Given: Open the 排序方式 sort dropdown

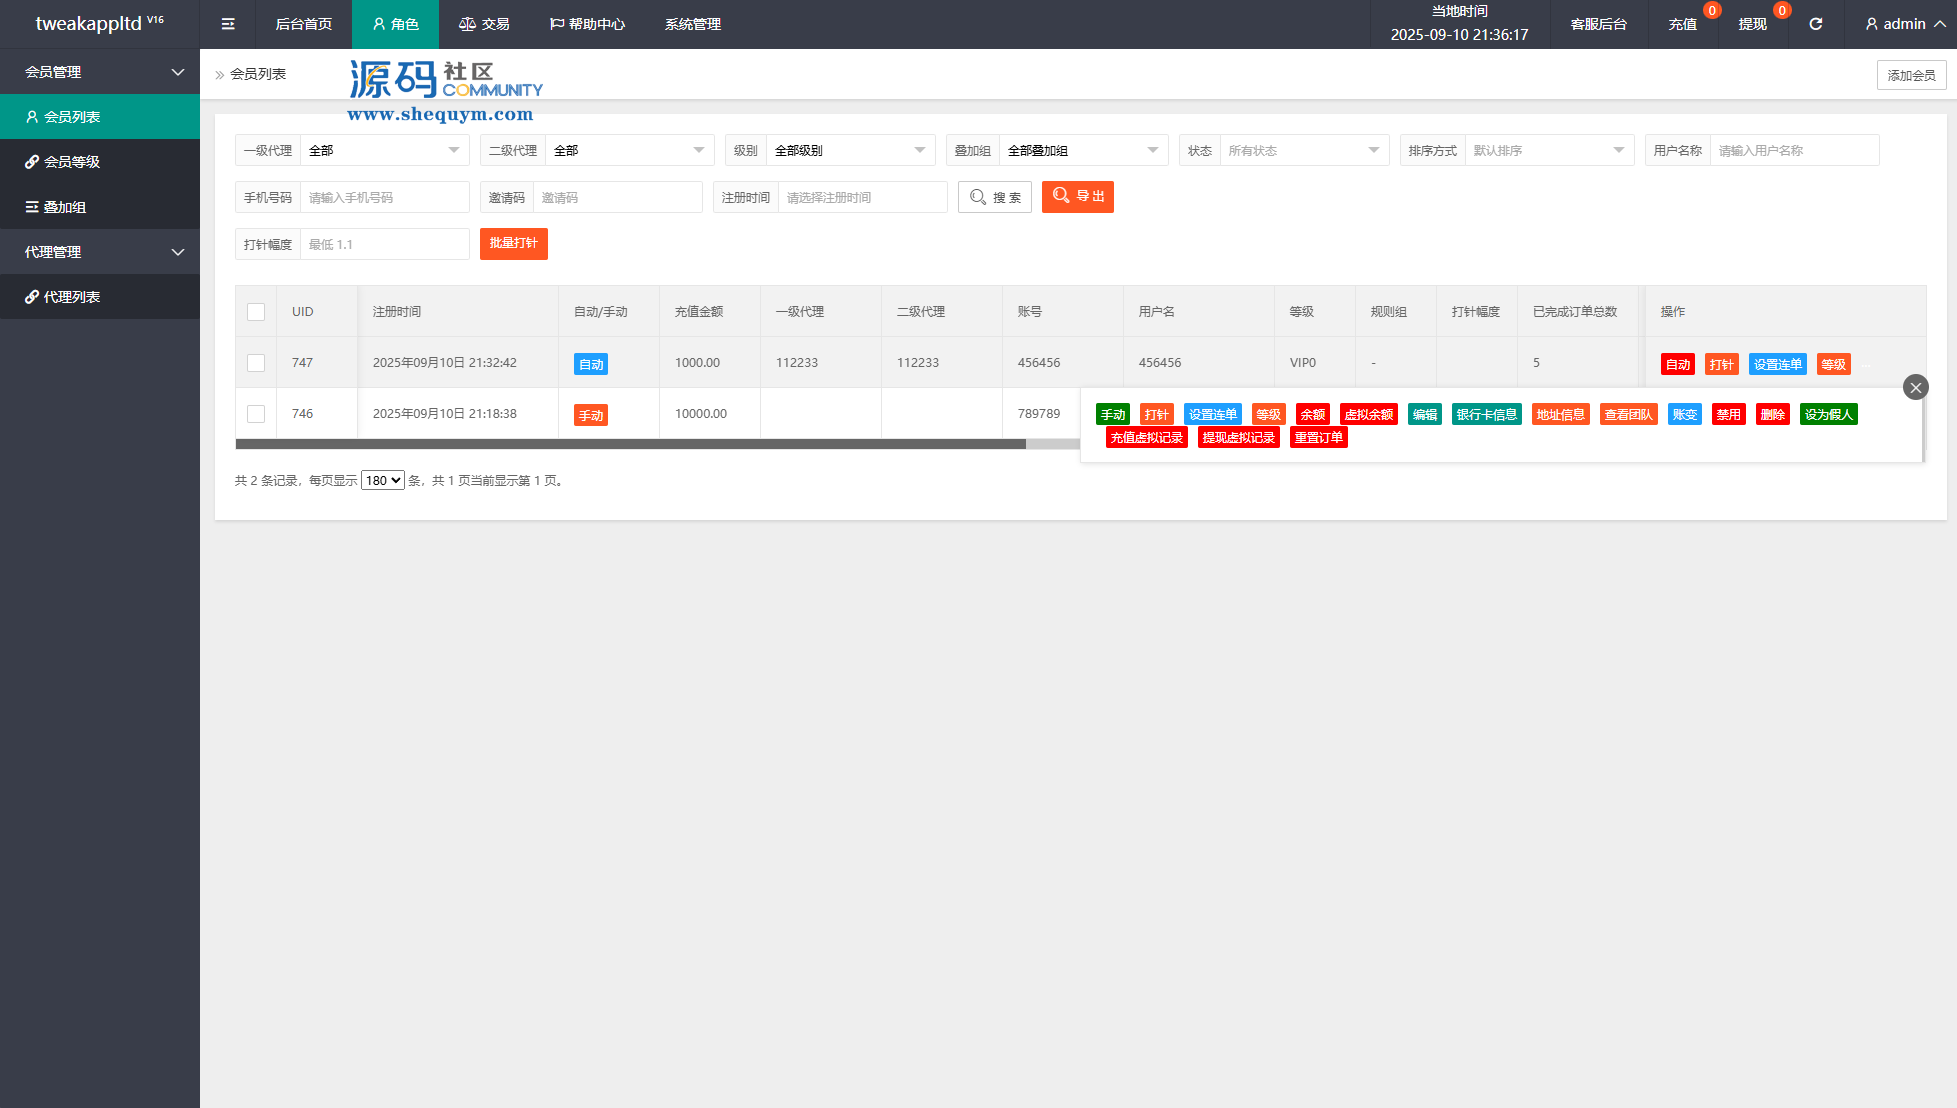Looking at the screenshot, I should click(x=1548, y=151).
